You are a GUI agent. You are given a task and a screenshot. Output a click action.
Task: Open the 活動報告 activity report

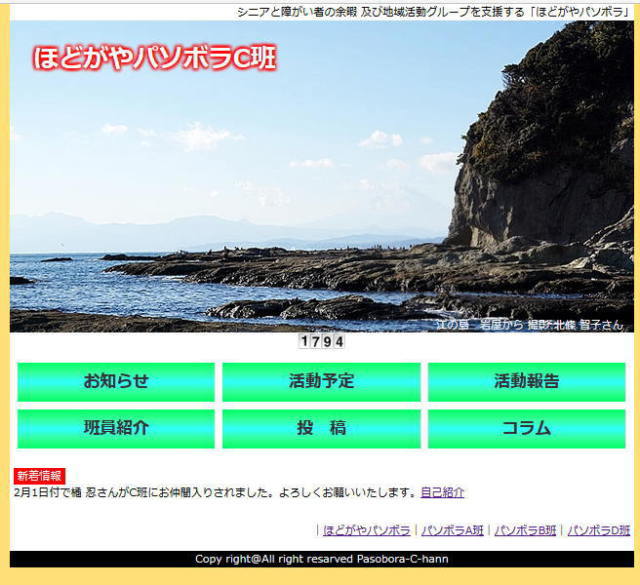526,381
